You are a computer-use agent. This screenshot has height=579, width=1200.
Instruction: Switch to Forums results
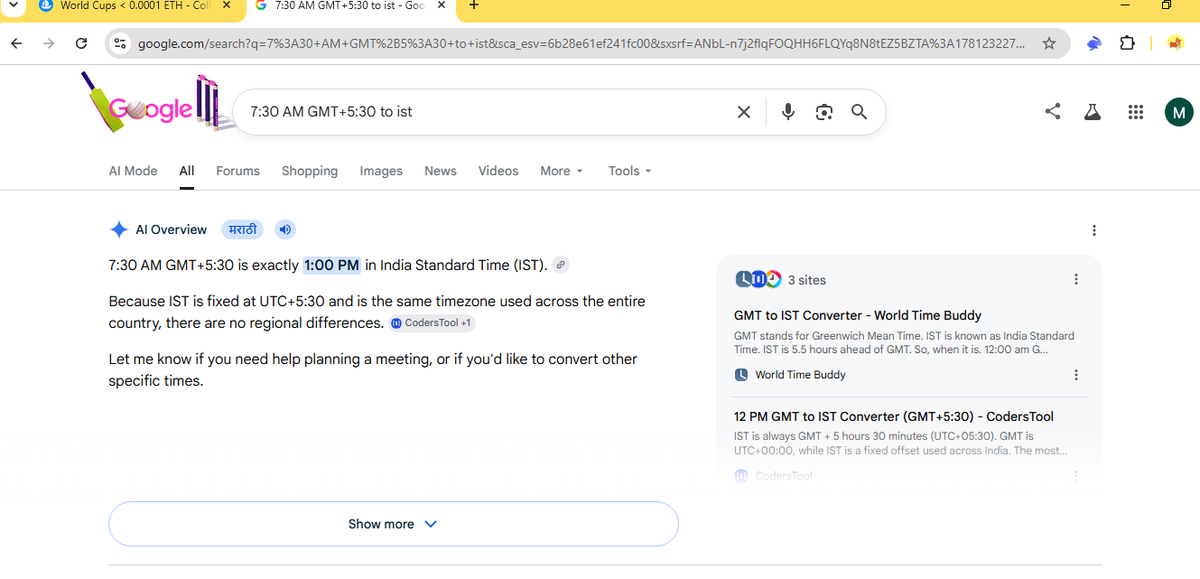(238, 171)
